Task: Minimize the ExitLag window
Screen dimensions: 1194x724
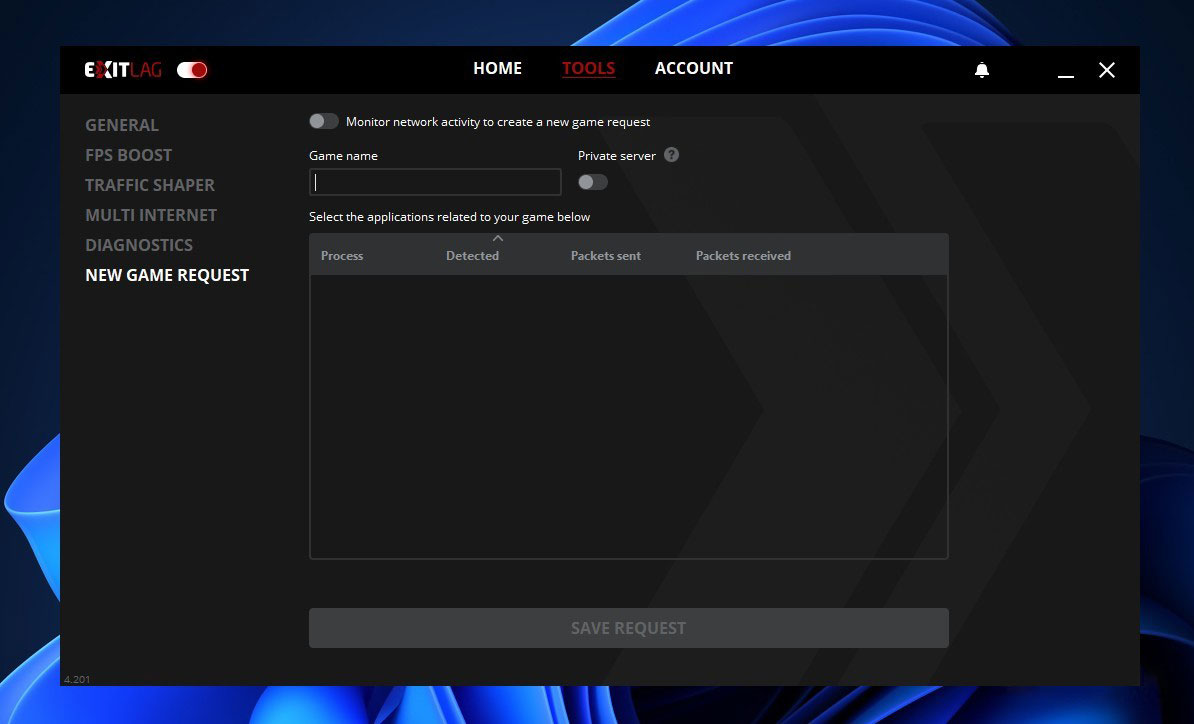Action: pyautogui.click(x=1066, y=71)
